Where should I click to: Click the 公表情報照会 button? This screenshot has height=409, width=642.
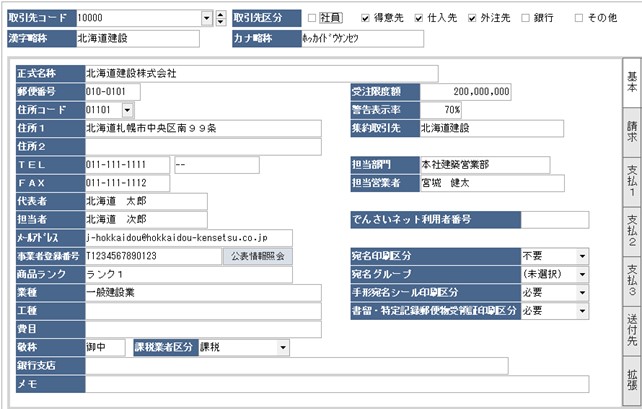point(257,256)
